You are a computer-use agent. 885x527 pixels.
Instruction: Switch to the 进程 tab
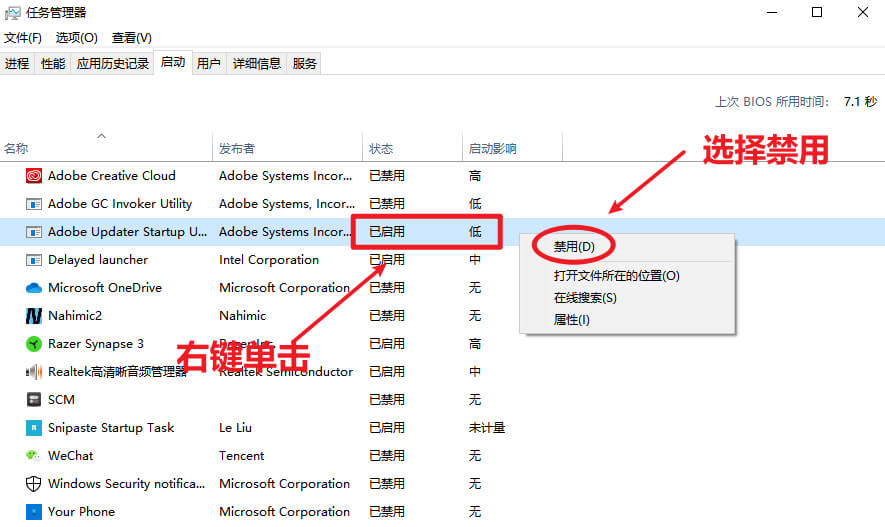(x=17, y=63)
